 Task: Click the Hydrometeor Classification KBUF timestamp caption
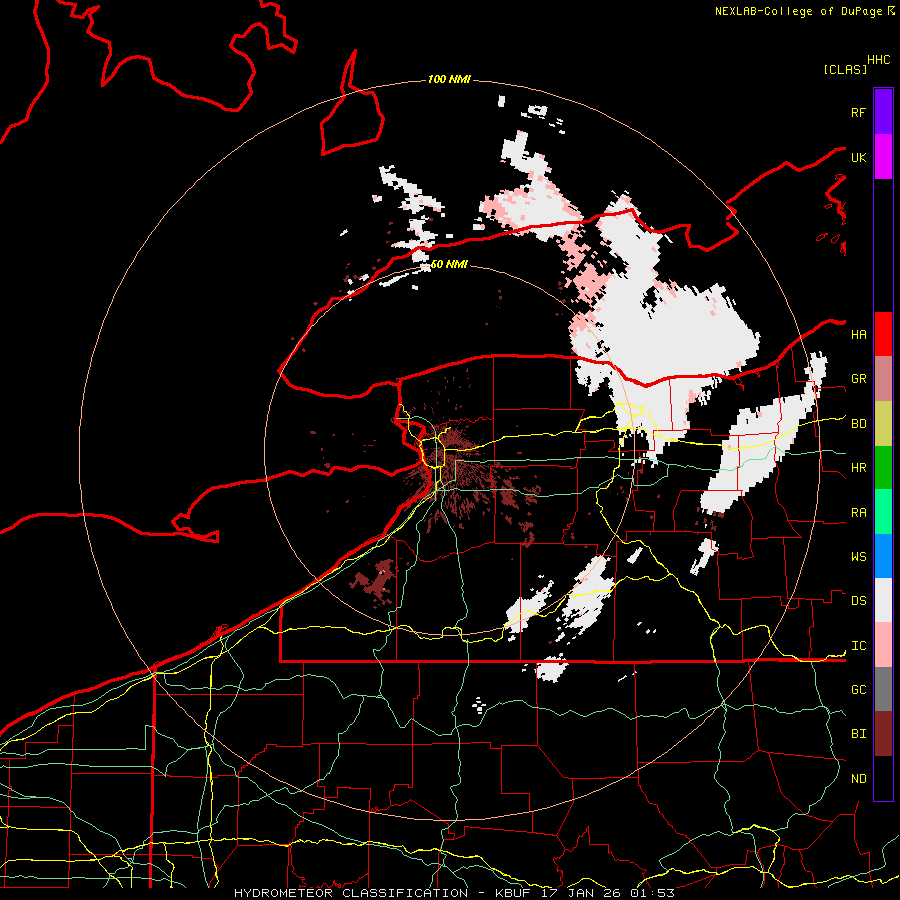pyautogui.click(x=454, y=893)
